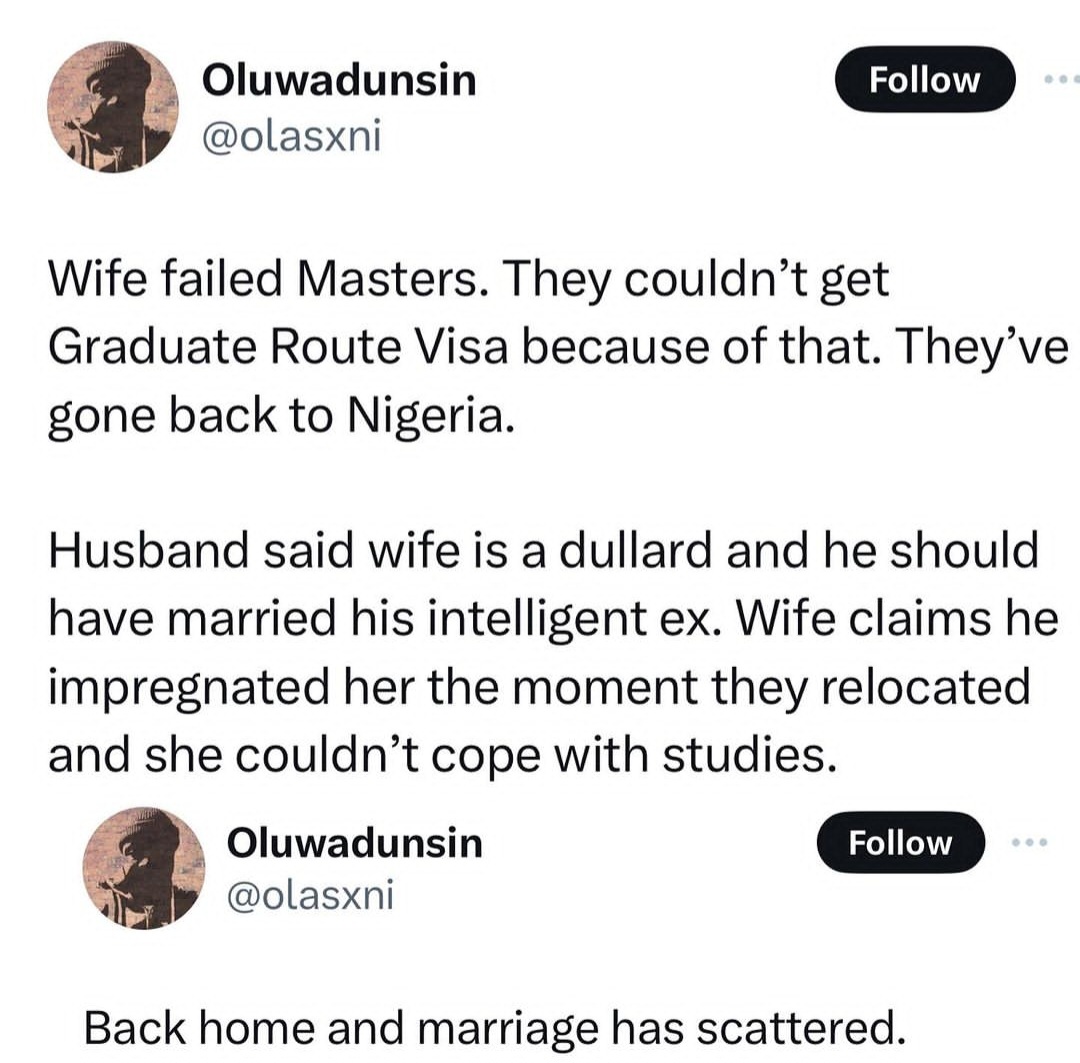Open Oluwadunsin's profile via the top display name
Viewport: 1080px width, 1063px height.
[340, 82]
